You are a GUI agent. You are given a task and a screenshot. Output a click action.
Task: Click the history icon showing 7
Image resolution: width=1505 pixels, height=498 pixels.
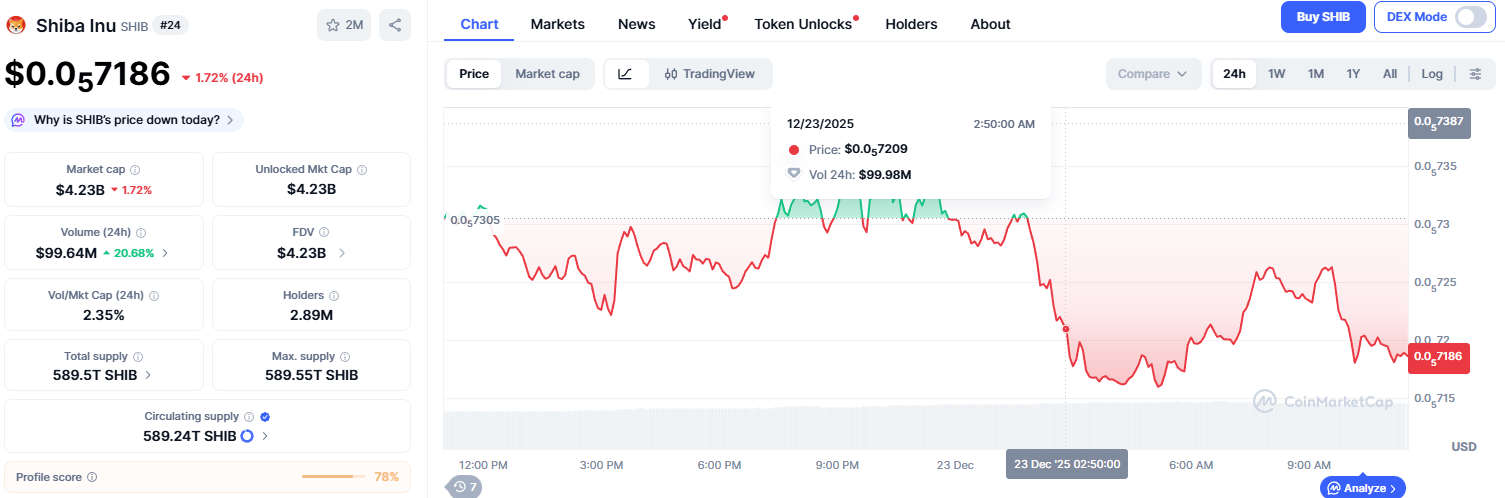[465, 487]
